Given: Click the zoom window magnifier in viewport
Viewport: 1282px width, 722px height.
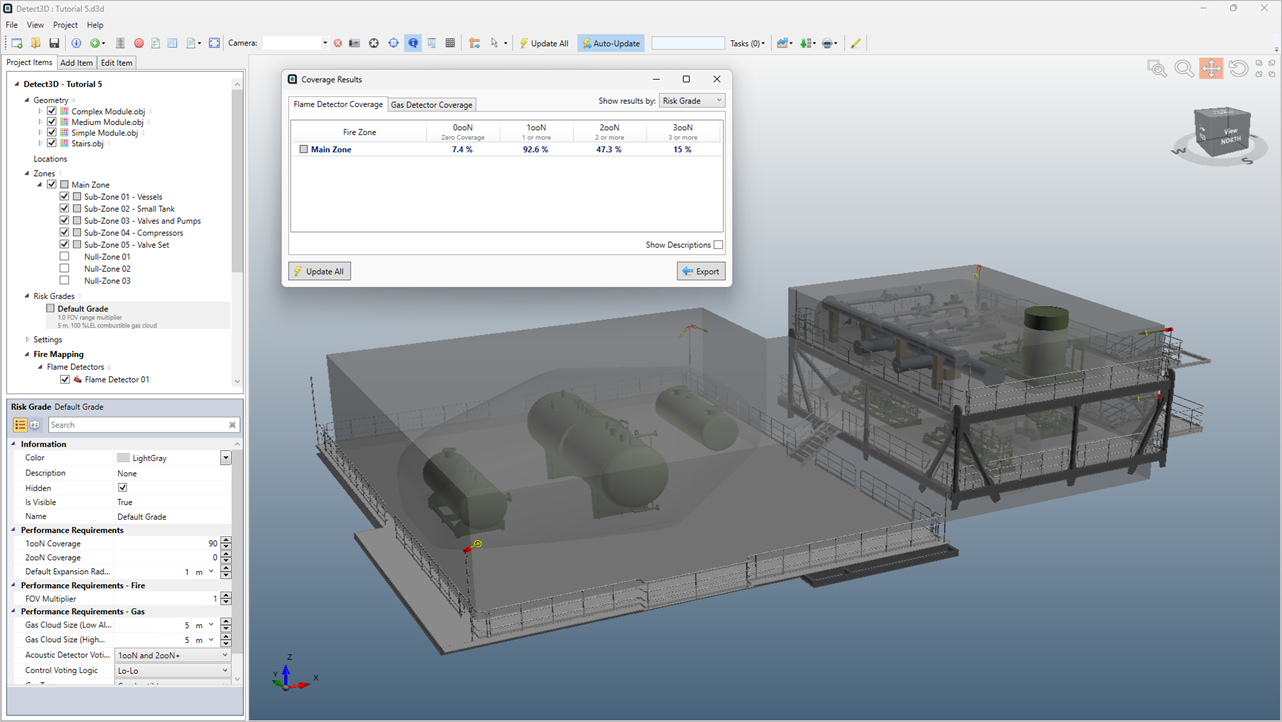Looking at the screenshot, I should [x=1157, y=69].
